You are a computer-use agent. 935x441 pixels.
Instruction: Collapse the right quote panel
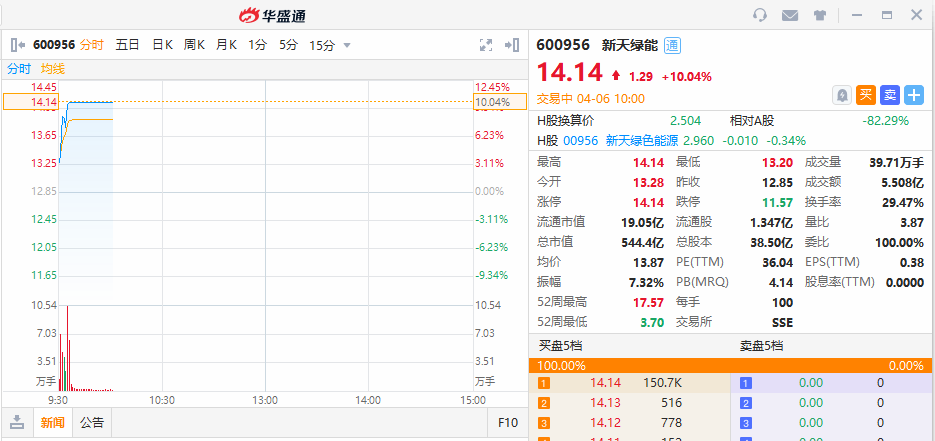[x=512, y=45]
